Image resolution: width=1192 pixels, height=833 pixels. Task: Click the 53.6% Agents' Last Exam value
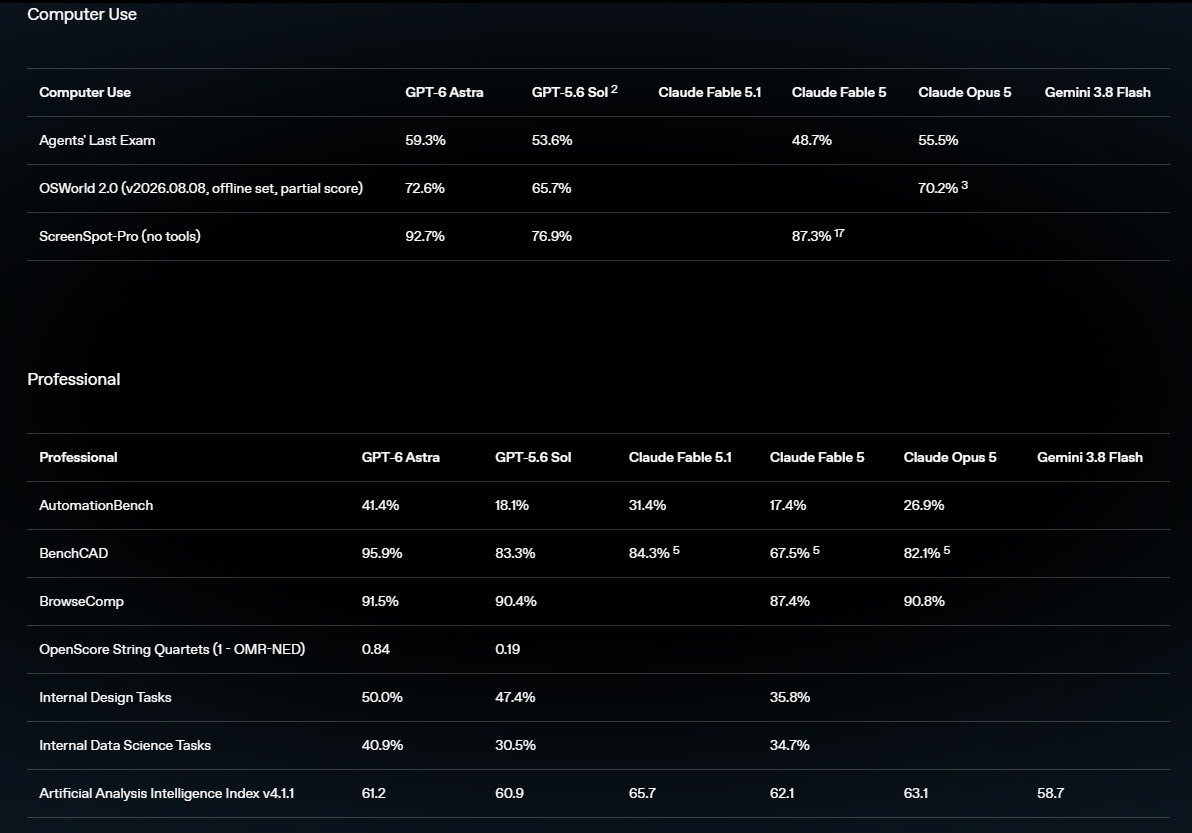point(552,141)
